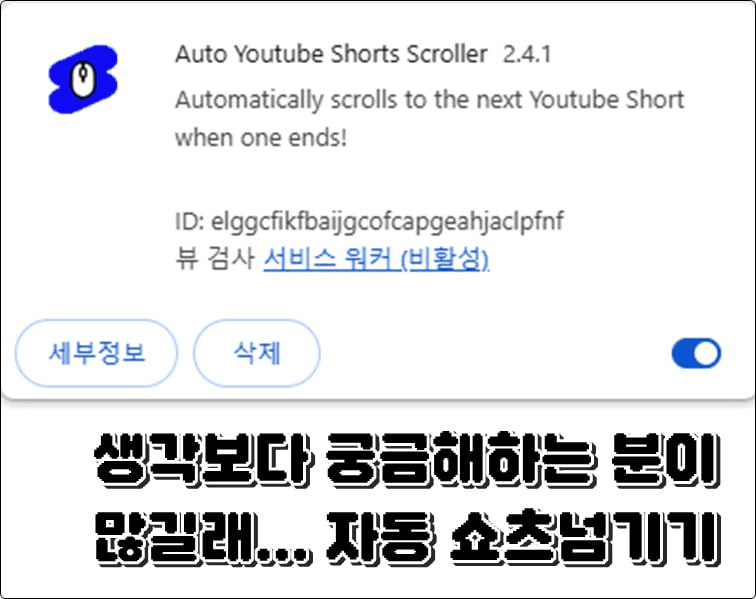Click the version number 2.4.1
Viewport: 756px width, 599px height.
527,54
